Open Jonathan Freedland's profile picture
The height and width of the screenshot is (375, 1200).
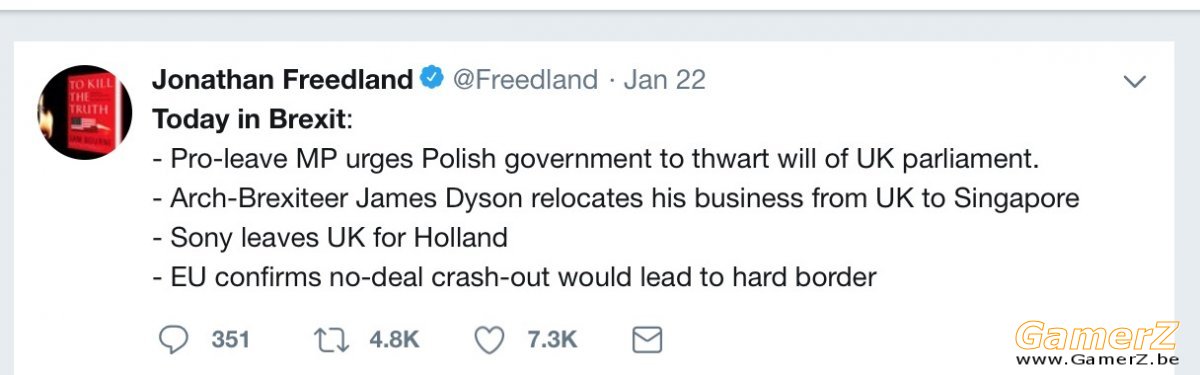(x=84, y=112)
